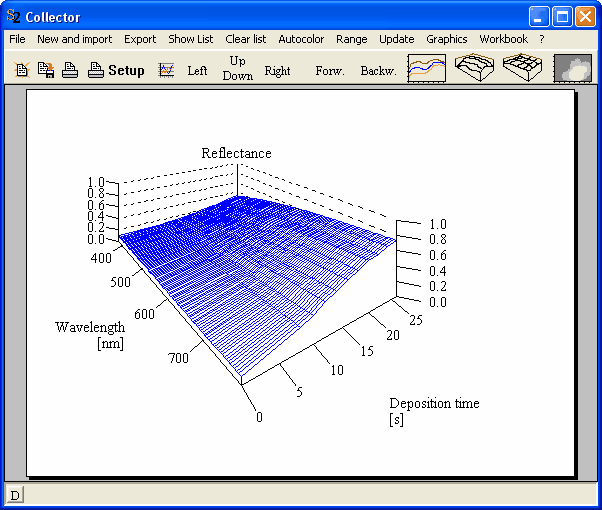This screenshot has height=510, width=602.
Task: Select the 3D surface plot view
Action: pyautogui.click(x=475, y=68)
